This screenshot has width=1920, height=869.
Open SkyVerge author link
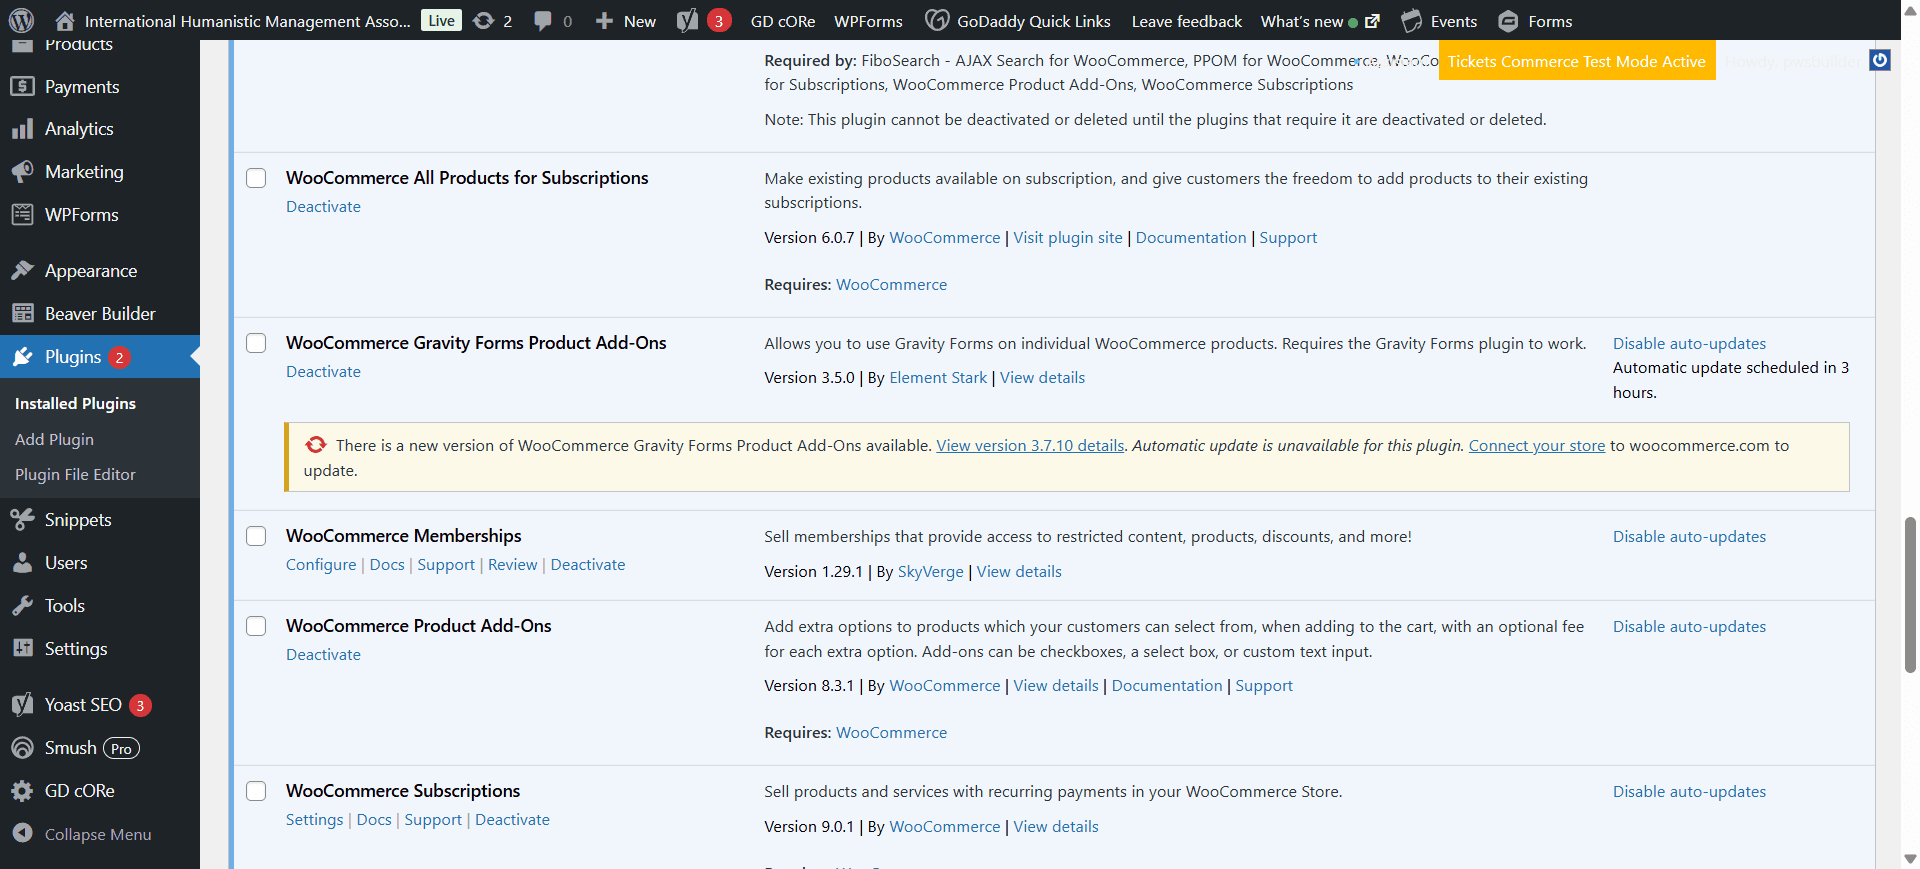tap(930, 572)
